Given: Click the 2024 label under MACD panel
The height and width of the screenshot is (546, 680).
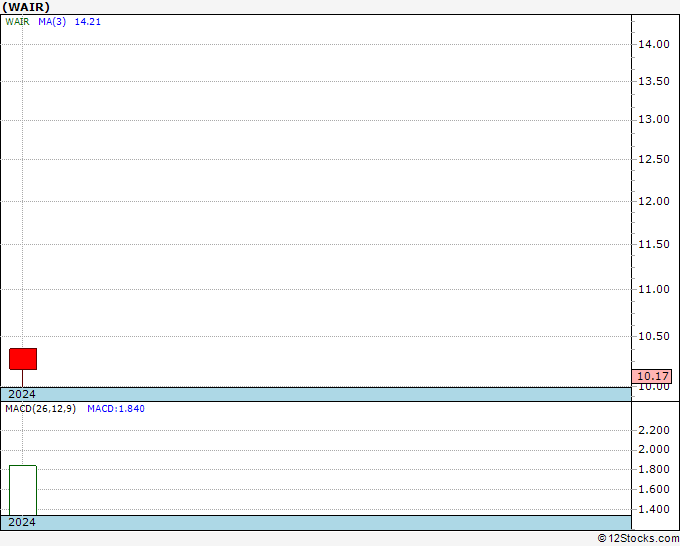Looking at the screenshot, I should tap(22, 522).
